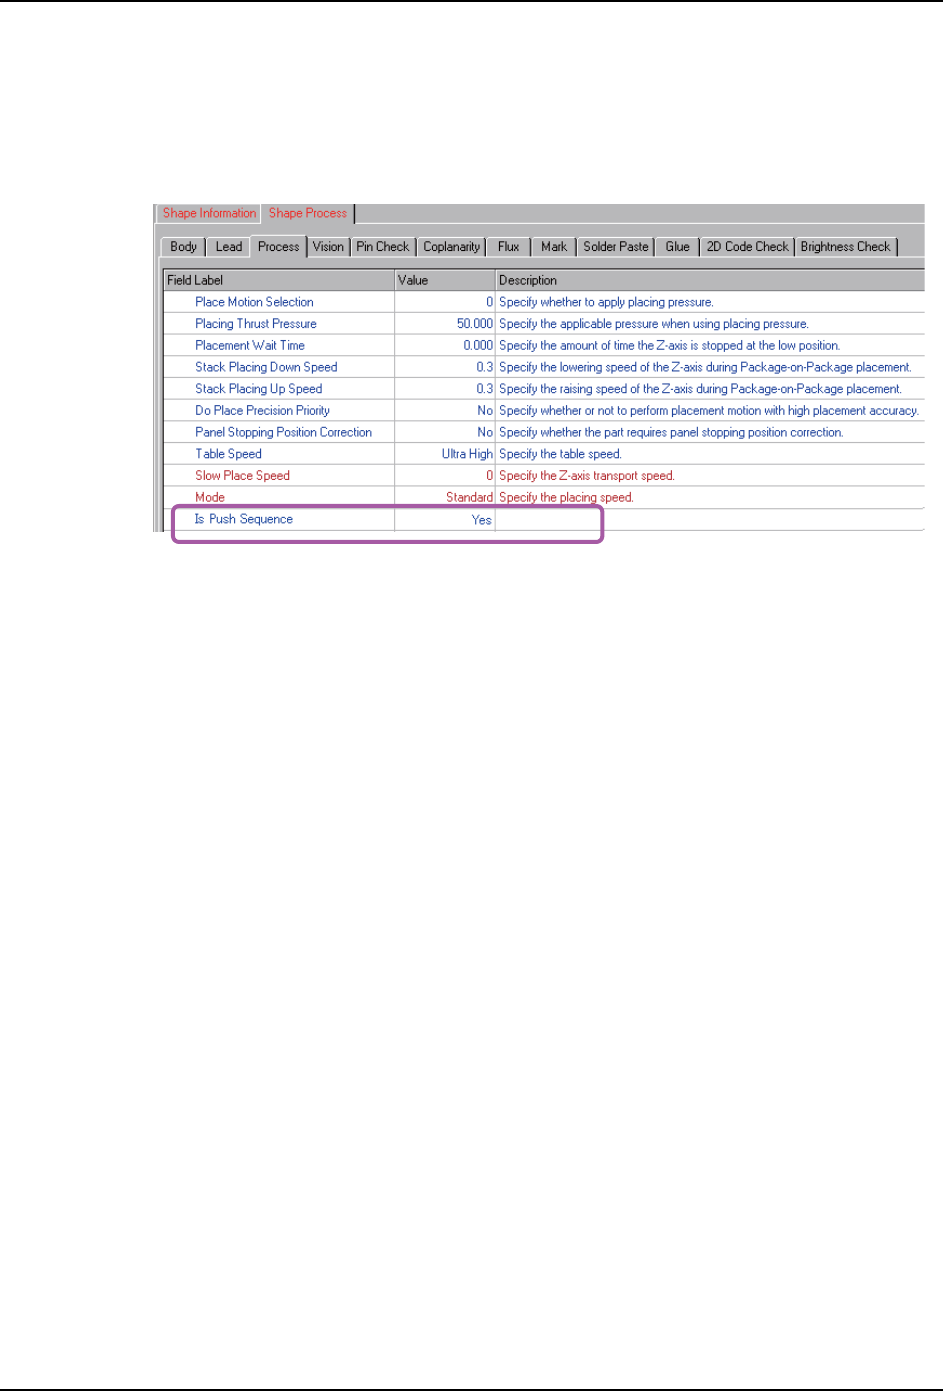Screen dimensions: 943x1391
Task: Select the Table Speed label
Action: (228, 454)
